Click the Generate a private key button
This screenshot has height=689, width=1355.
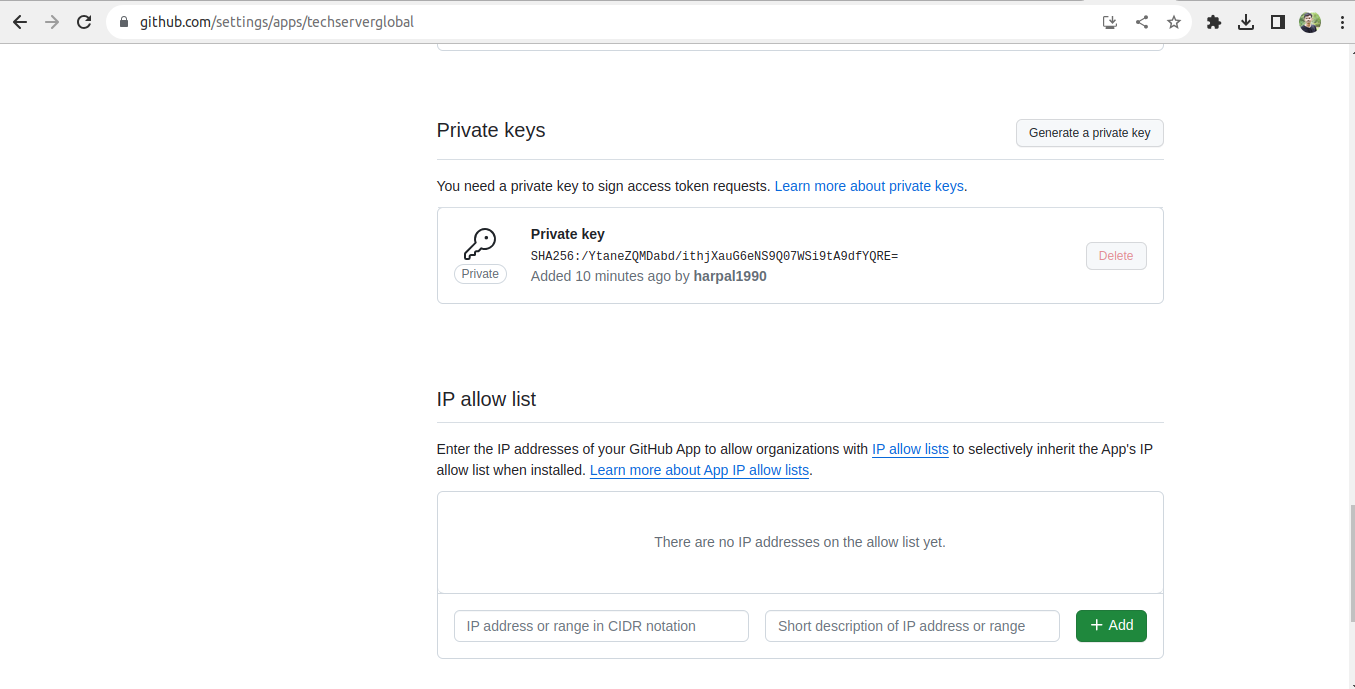(x=1090, y=133)
